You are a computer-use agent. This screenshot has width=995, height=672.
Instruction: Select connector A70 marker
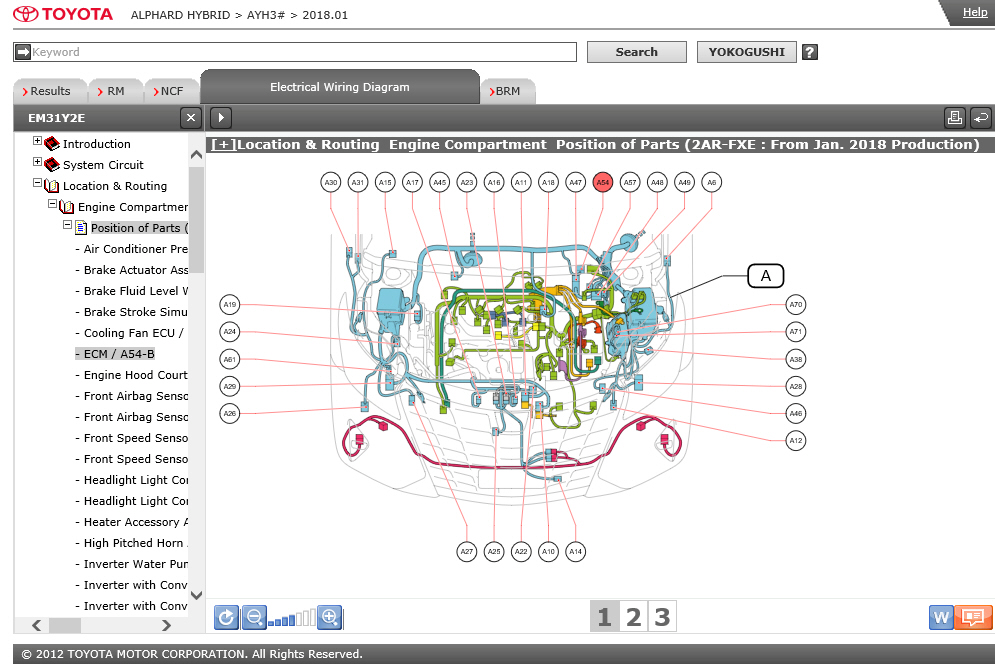tap(796, 305)
